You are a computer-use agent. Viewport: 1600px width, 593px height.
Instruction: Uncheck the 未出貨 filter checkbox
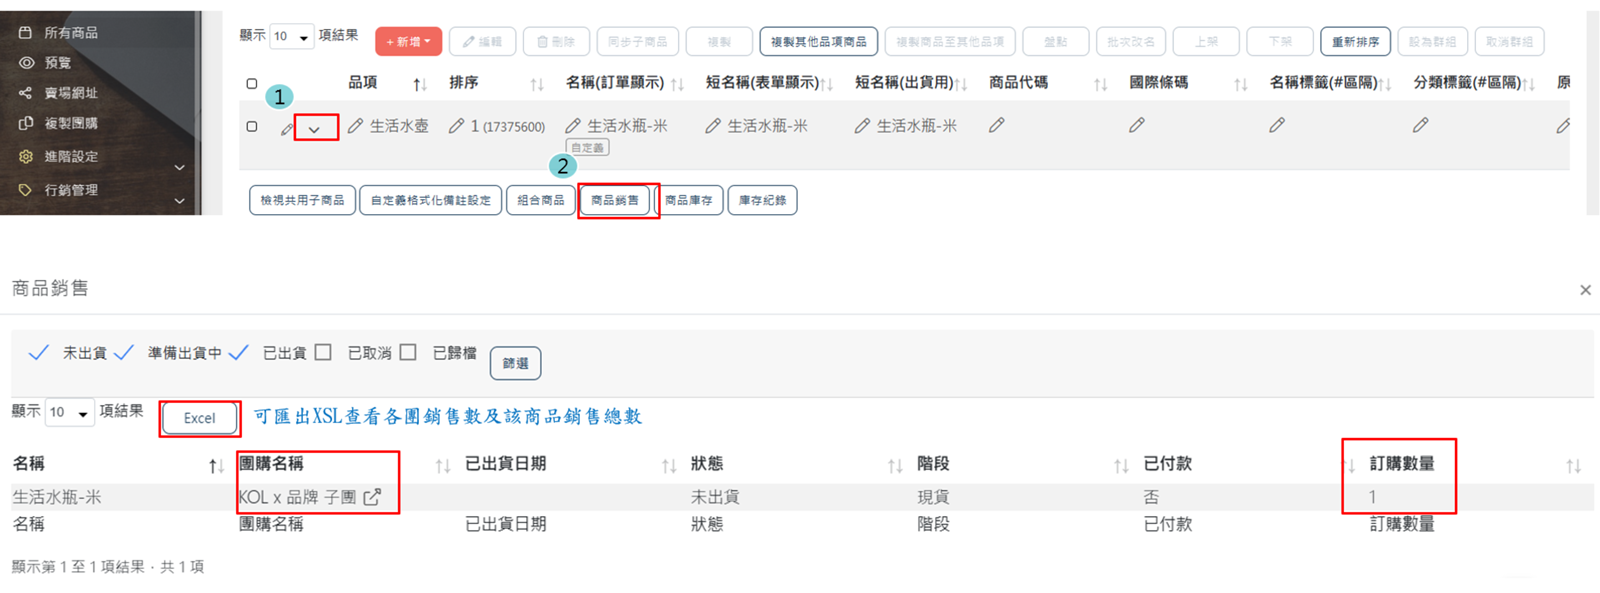pyautogui.click(x=39, y=353)
